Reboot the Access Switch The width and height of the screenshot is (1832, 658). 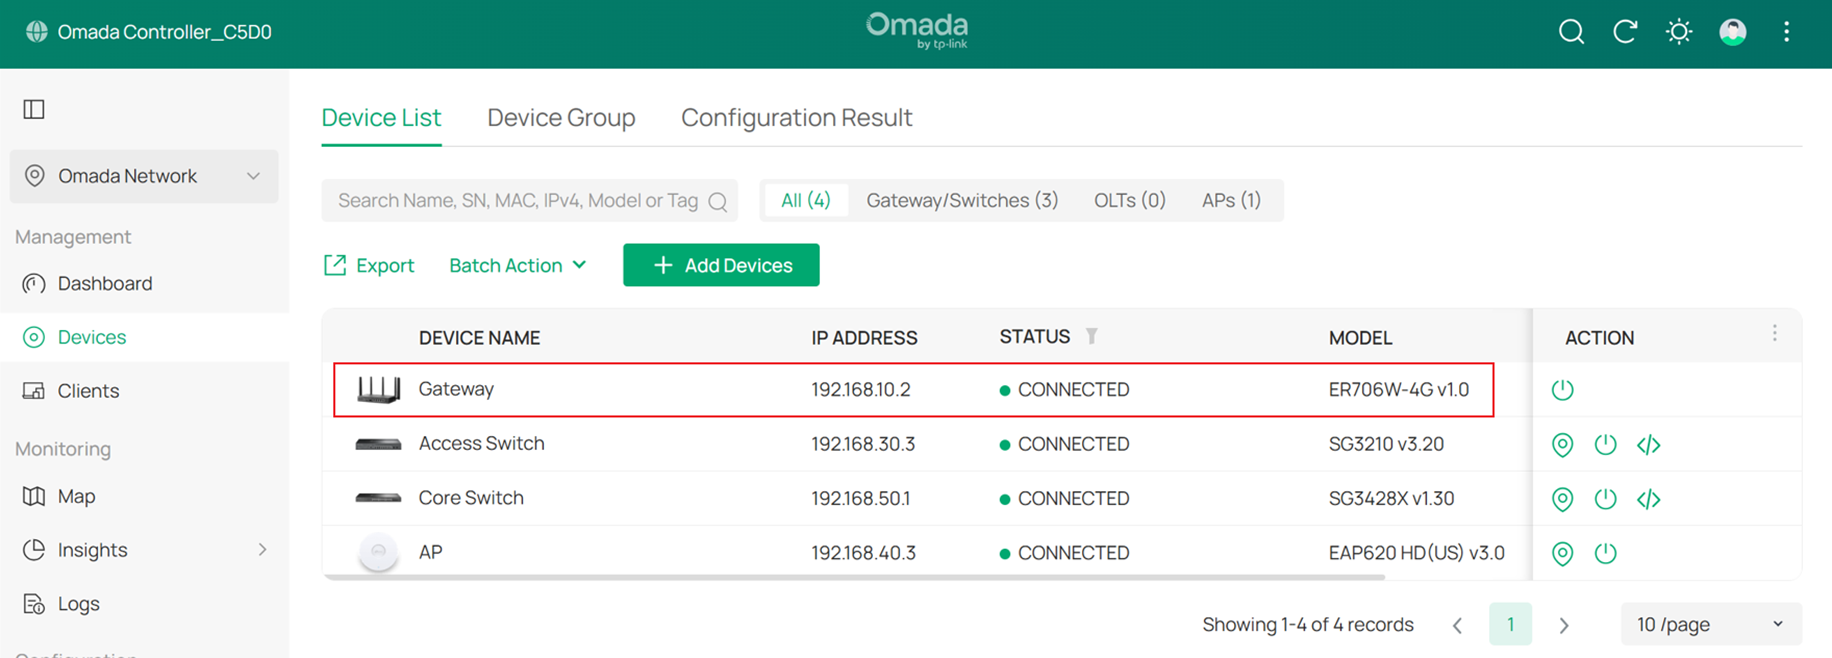click(x=1605, y=444)
